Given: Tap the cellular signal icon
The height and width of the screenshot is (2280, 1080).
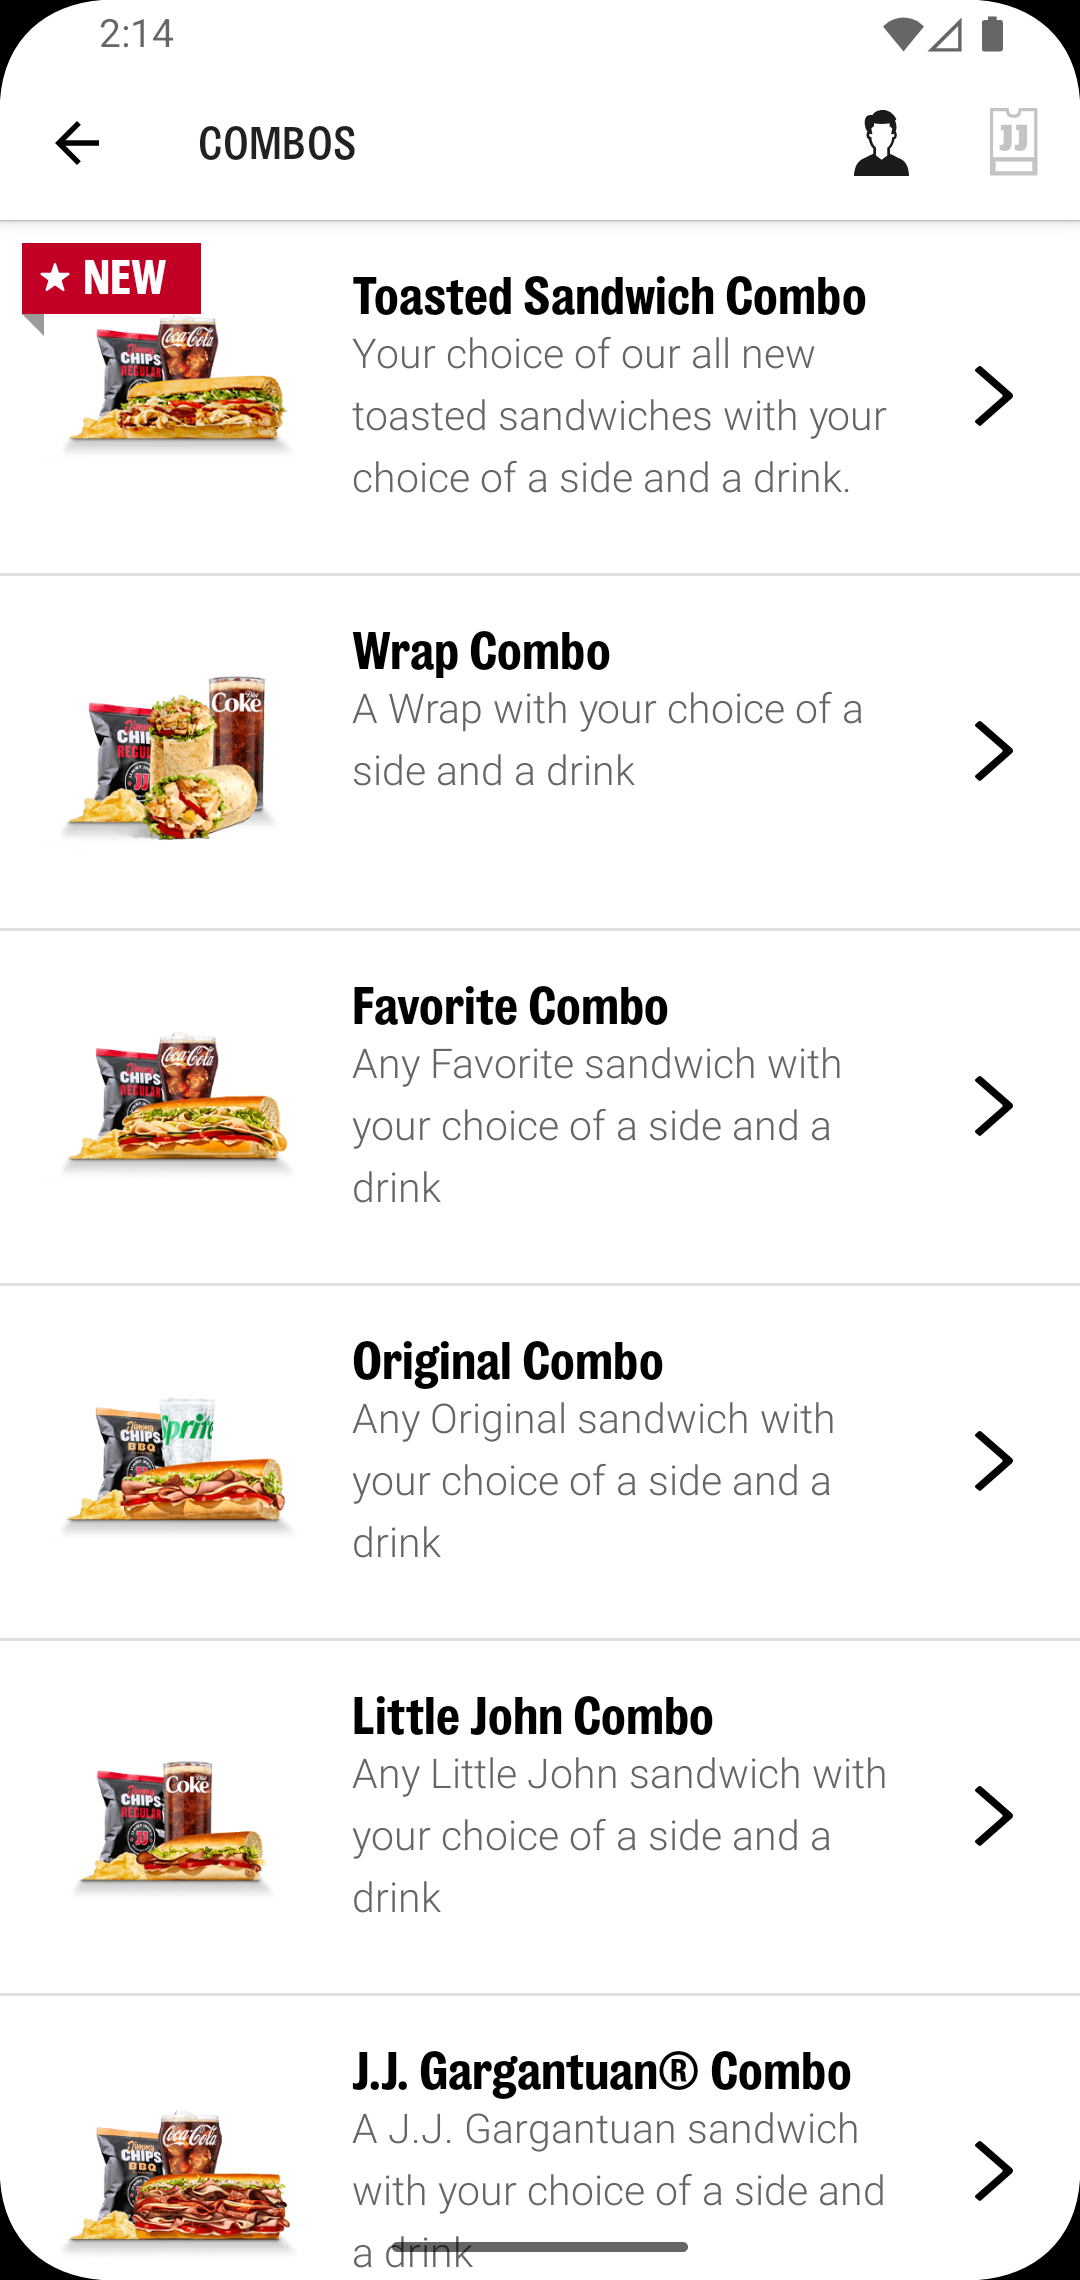Looking at the screenshot, I should (x=945, y=35).
